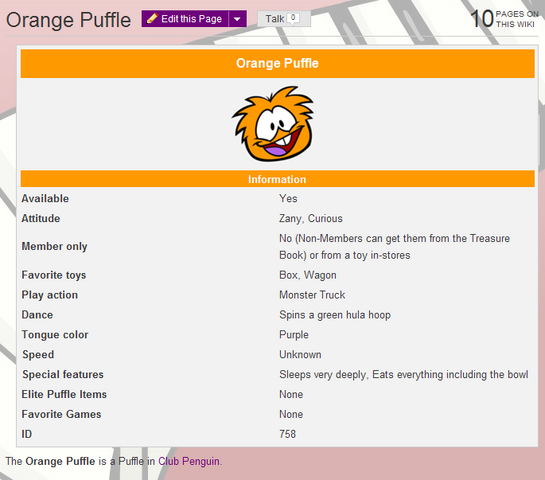545x480 pixels.
Task: Select the 'Yes' value text
Action: pos(288,198)
